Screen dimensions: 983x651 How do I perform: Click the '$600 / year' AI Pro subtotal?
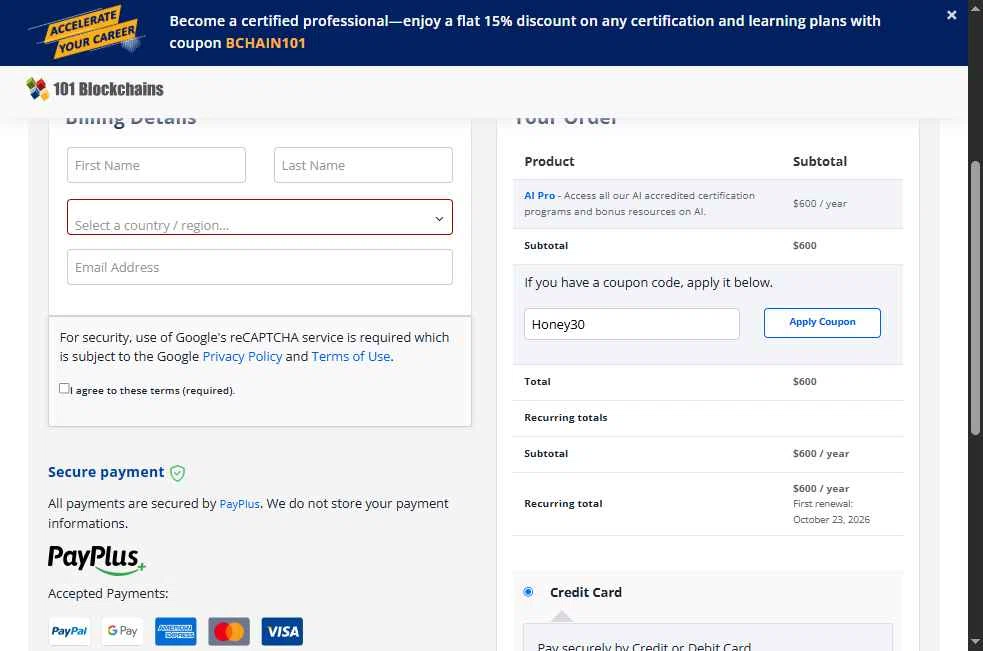pyautogui.click(x=820, y=204)
